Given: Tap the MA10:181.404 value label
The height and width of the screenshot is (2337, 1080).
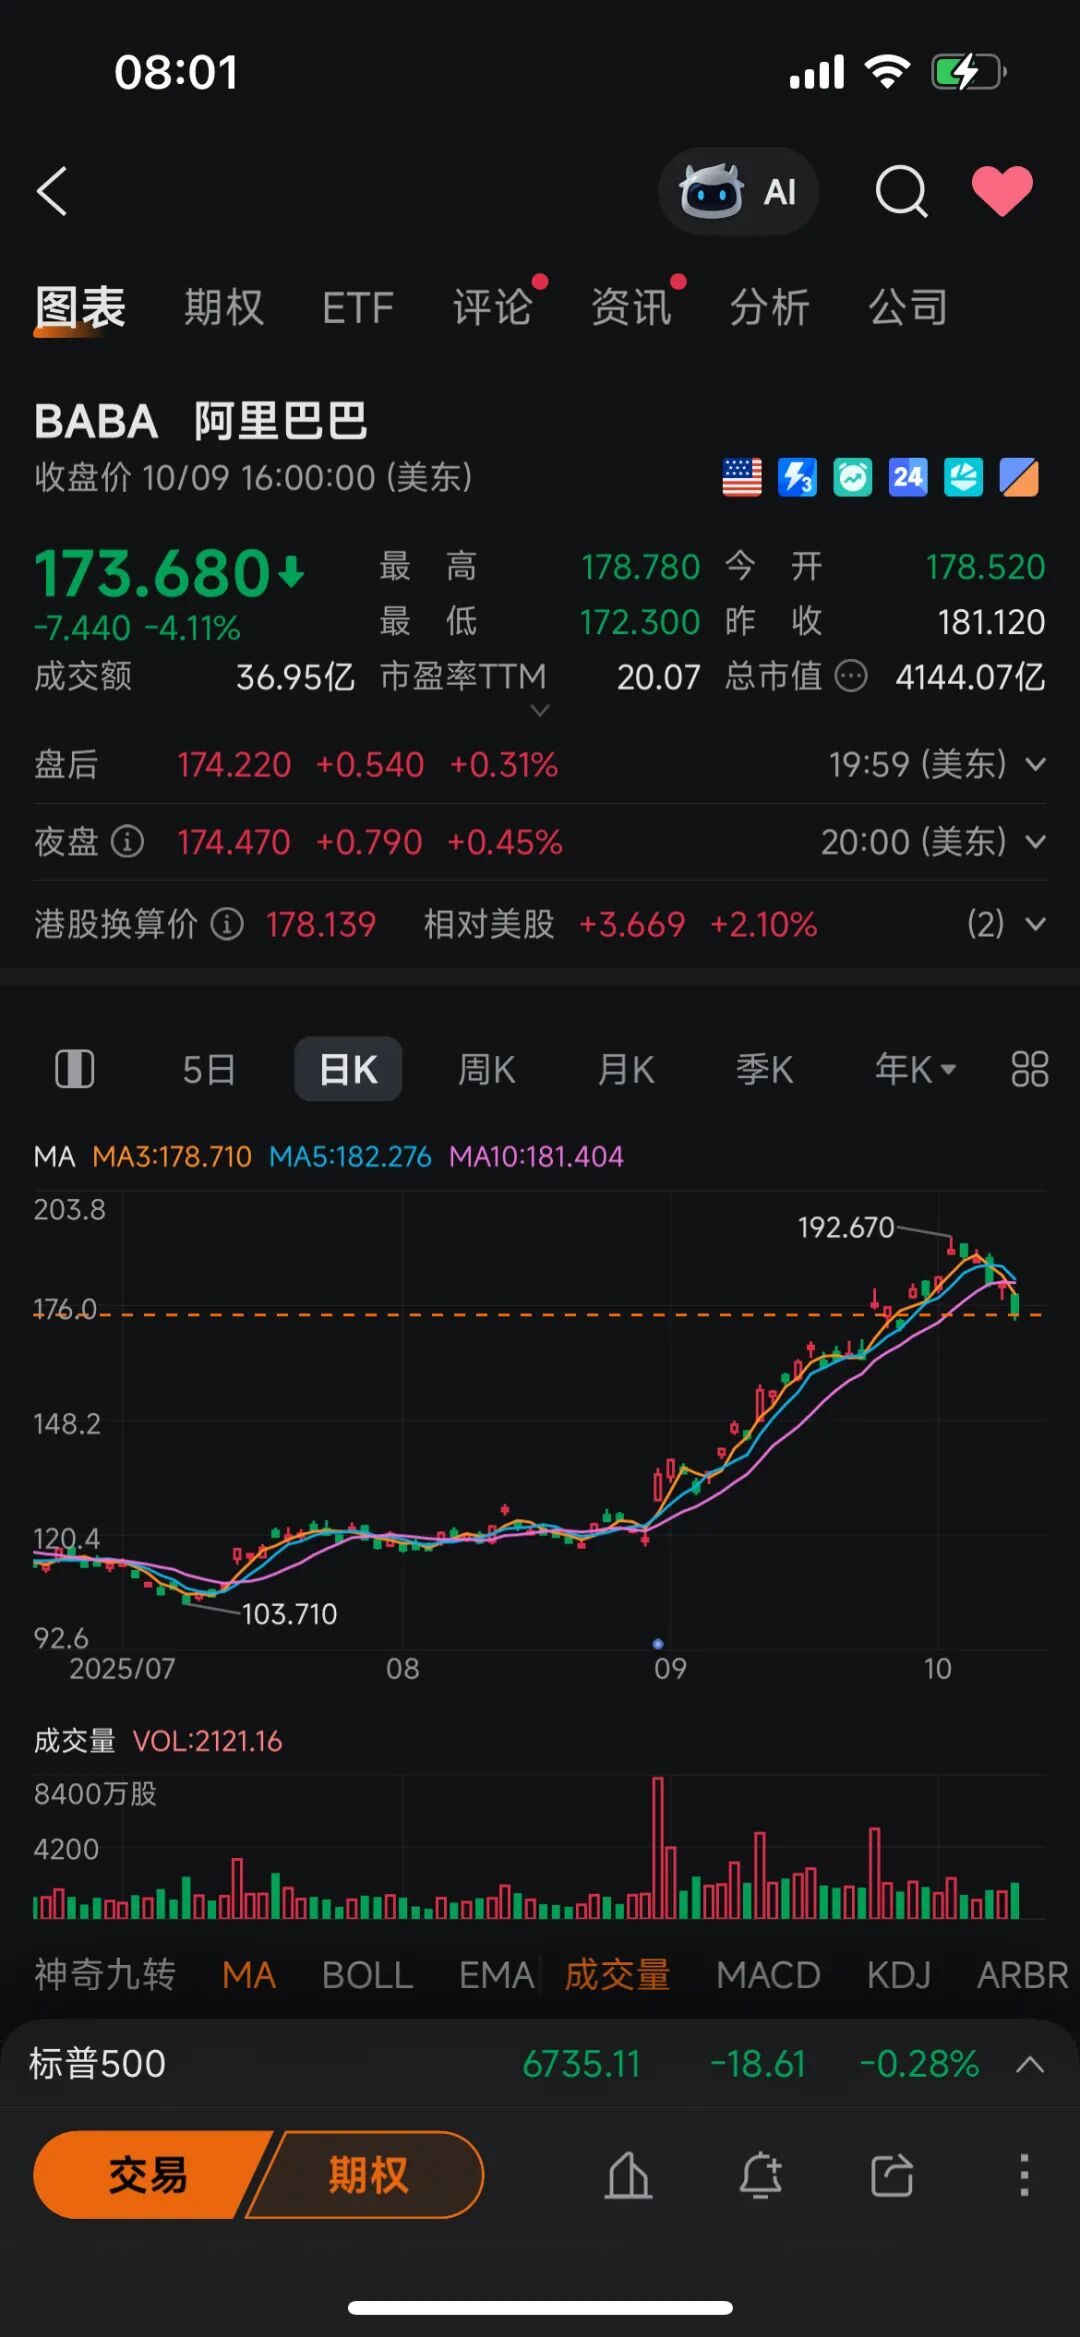Looking at the screenshot, I should pyautogui.click(x=536, y=1157).
